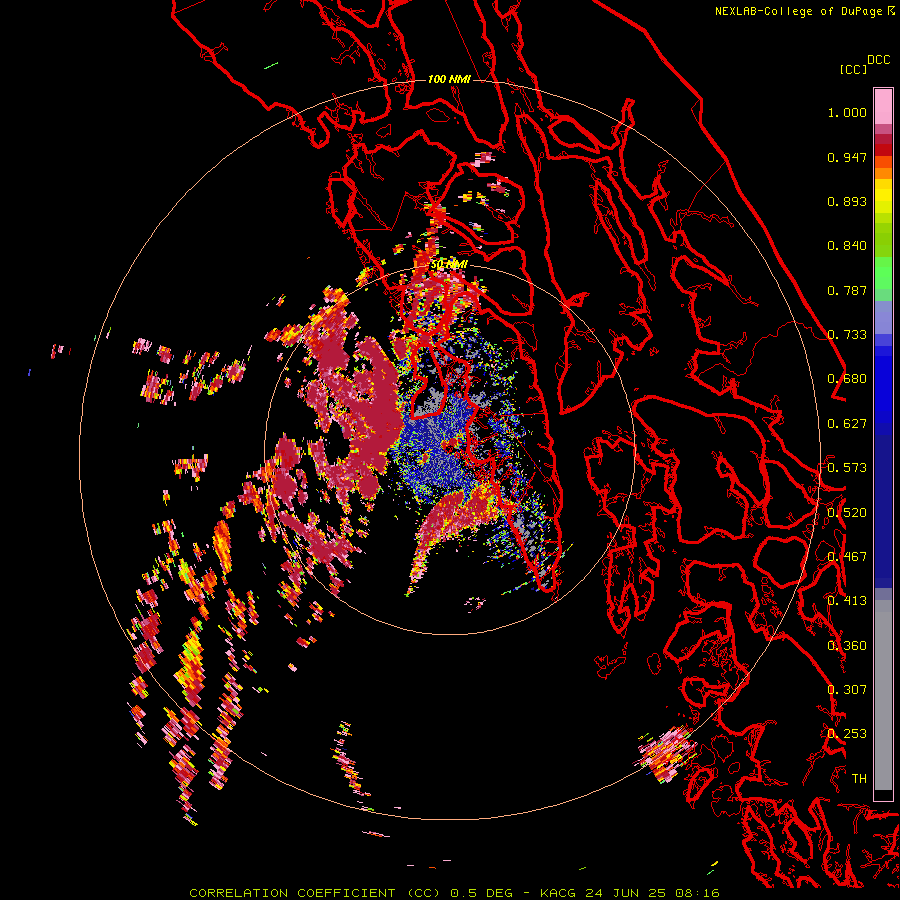Click the 50 NMI range ring label

pos(449,265)
